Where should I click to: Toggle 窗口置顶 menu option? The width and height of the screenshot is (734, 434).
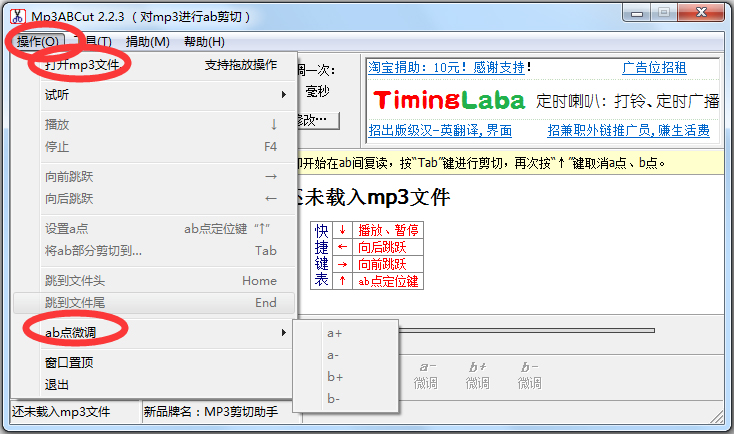click(154, 362)
